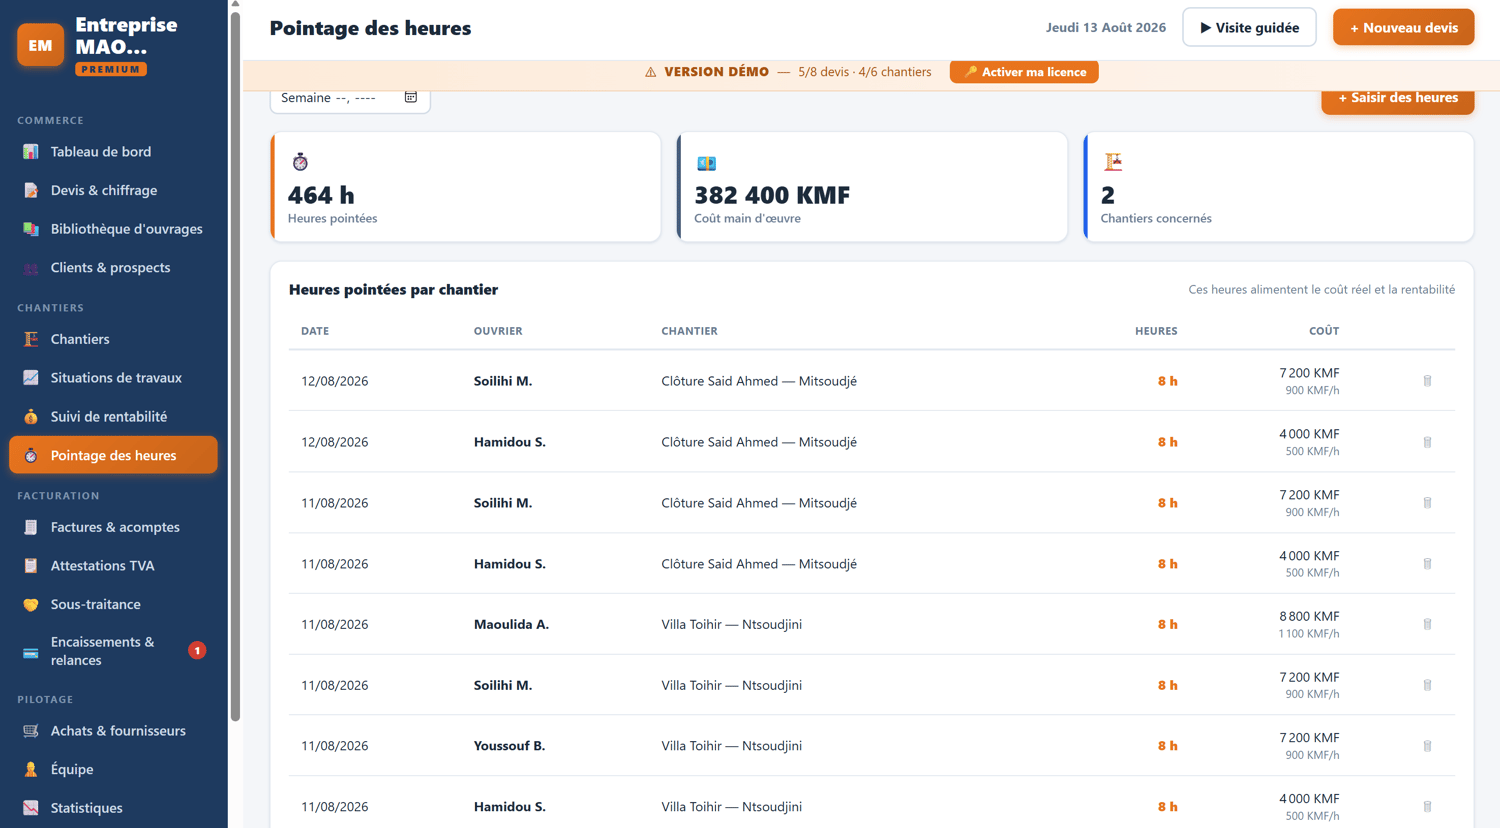Click the 382 400 KMF cost value

[x=772, y=195]
